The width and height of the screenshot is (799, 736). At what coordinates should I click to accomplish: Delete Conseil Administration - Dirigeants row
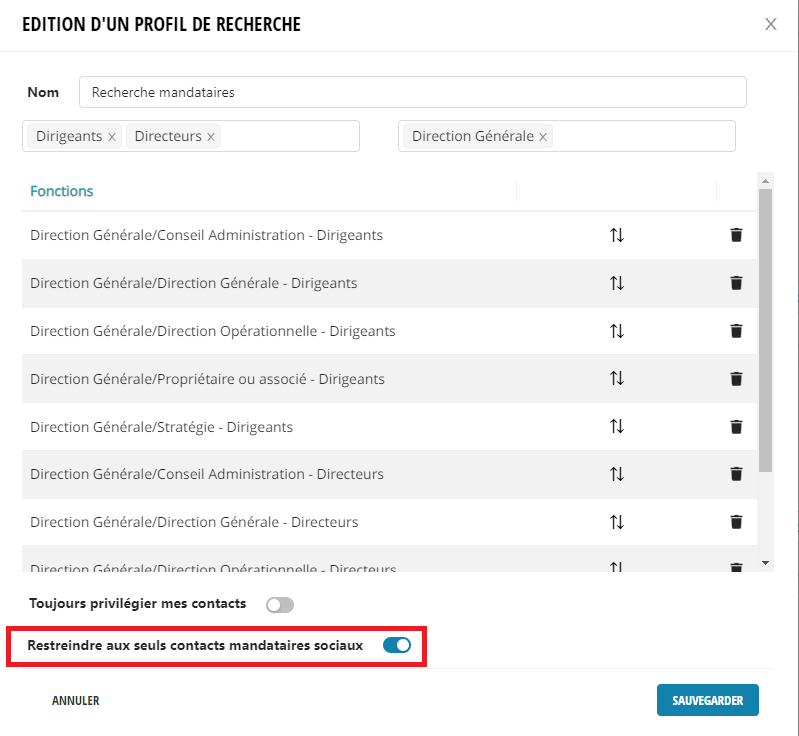(736, 235)
